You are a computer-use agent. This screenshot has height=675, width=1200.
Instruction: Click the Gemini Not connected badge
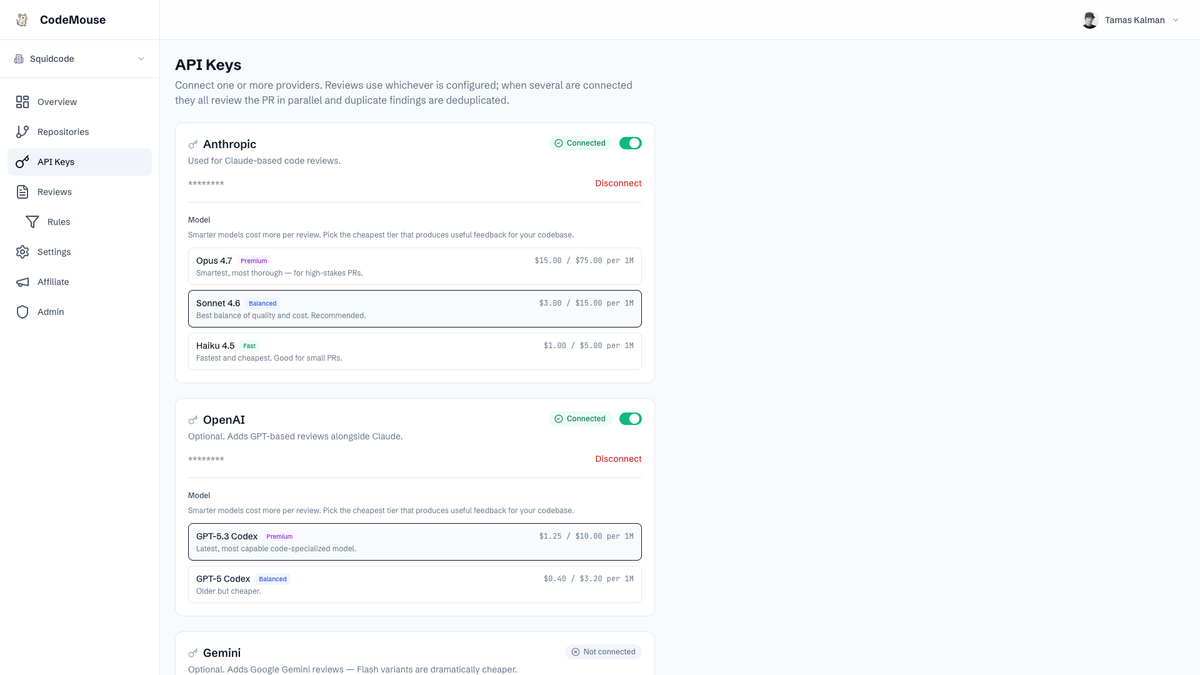[x=603, y=652]
